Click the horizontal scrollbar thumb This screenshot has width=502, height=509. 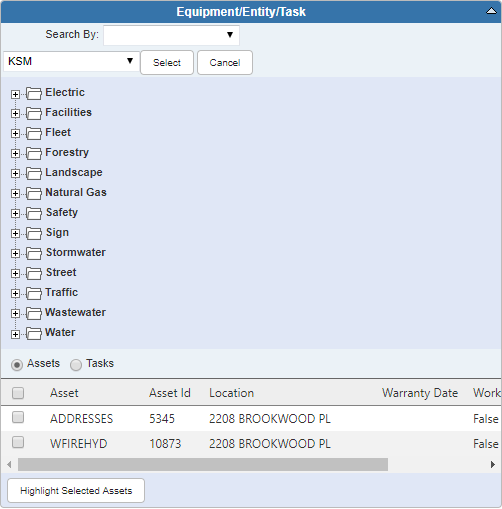click(203, 464)
